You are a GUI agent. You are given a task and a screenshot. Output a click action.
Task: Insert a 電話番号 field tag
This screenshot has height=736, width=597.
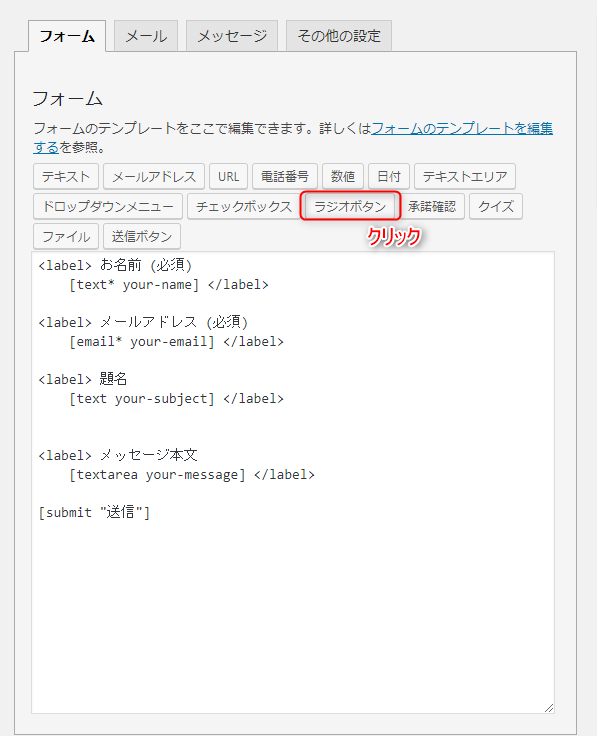click(285, 176)
